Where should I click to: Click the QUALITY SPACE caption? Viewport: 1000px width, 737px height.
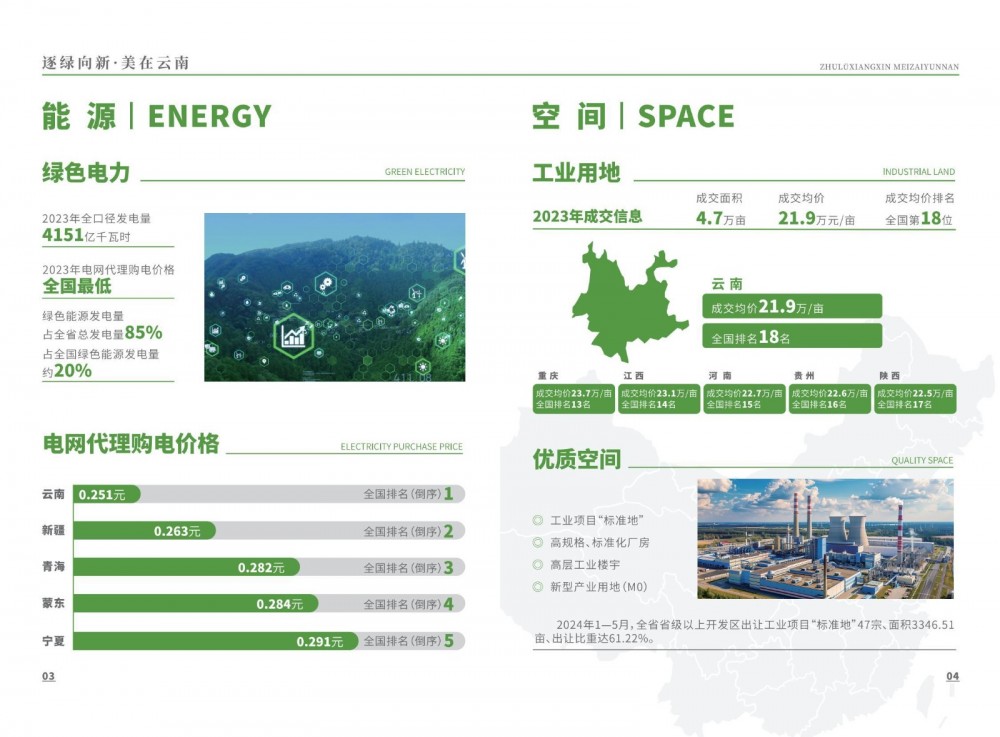pyautogui.click(x=922, y=460)
